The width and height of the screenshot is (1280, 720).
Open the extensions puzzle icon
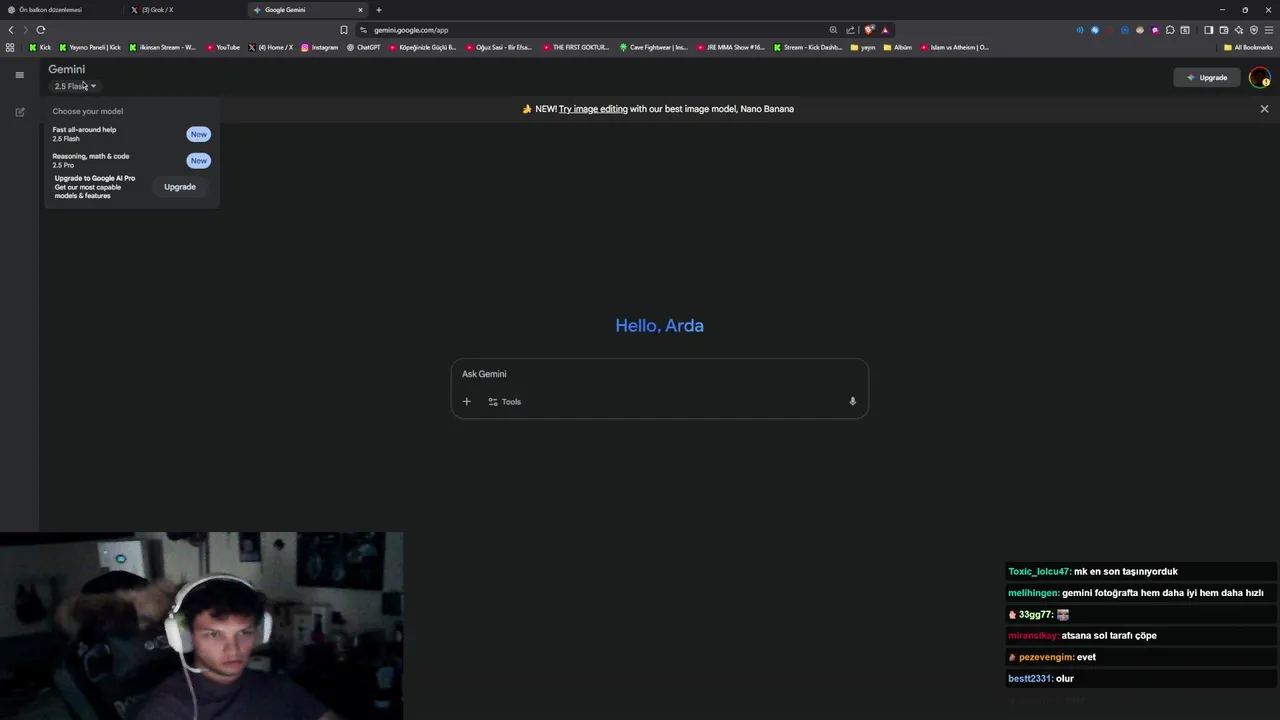tap(1170, 30)
